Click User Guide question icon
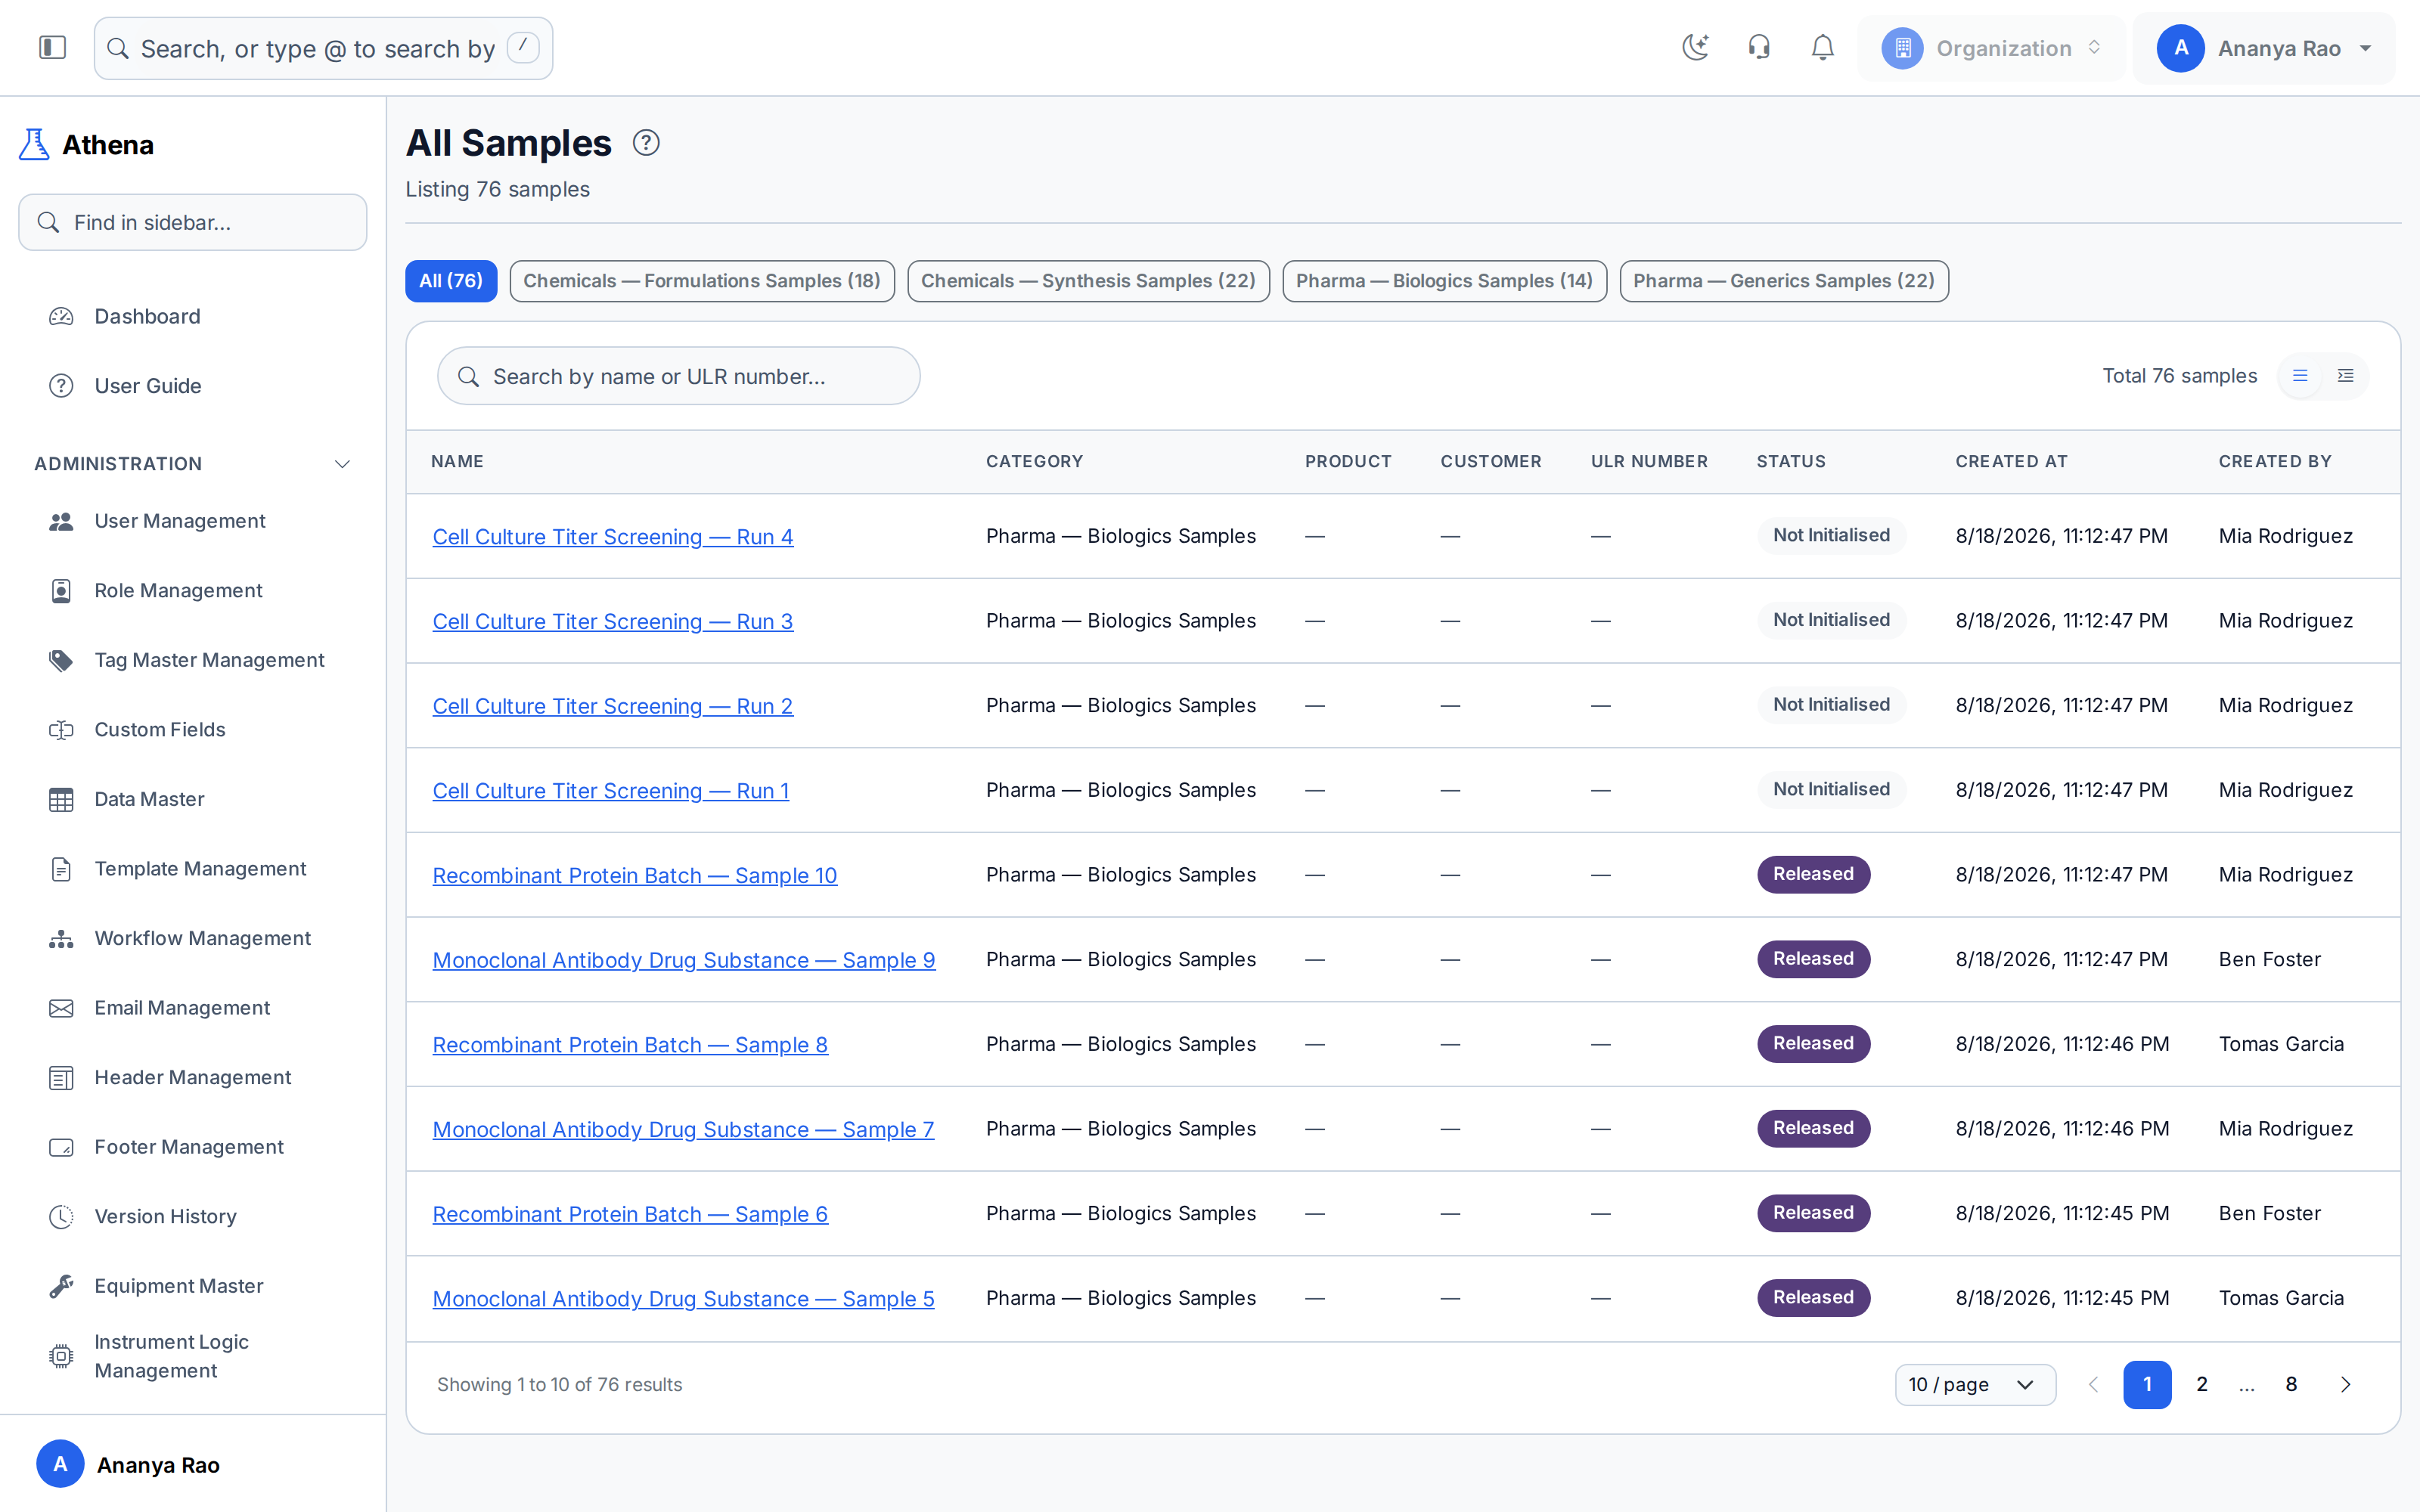 coord(61,386)
